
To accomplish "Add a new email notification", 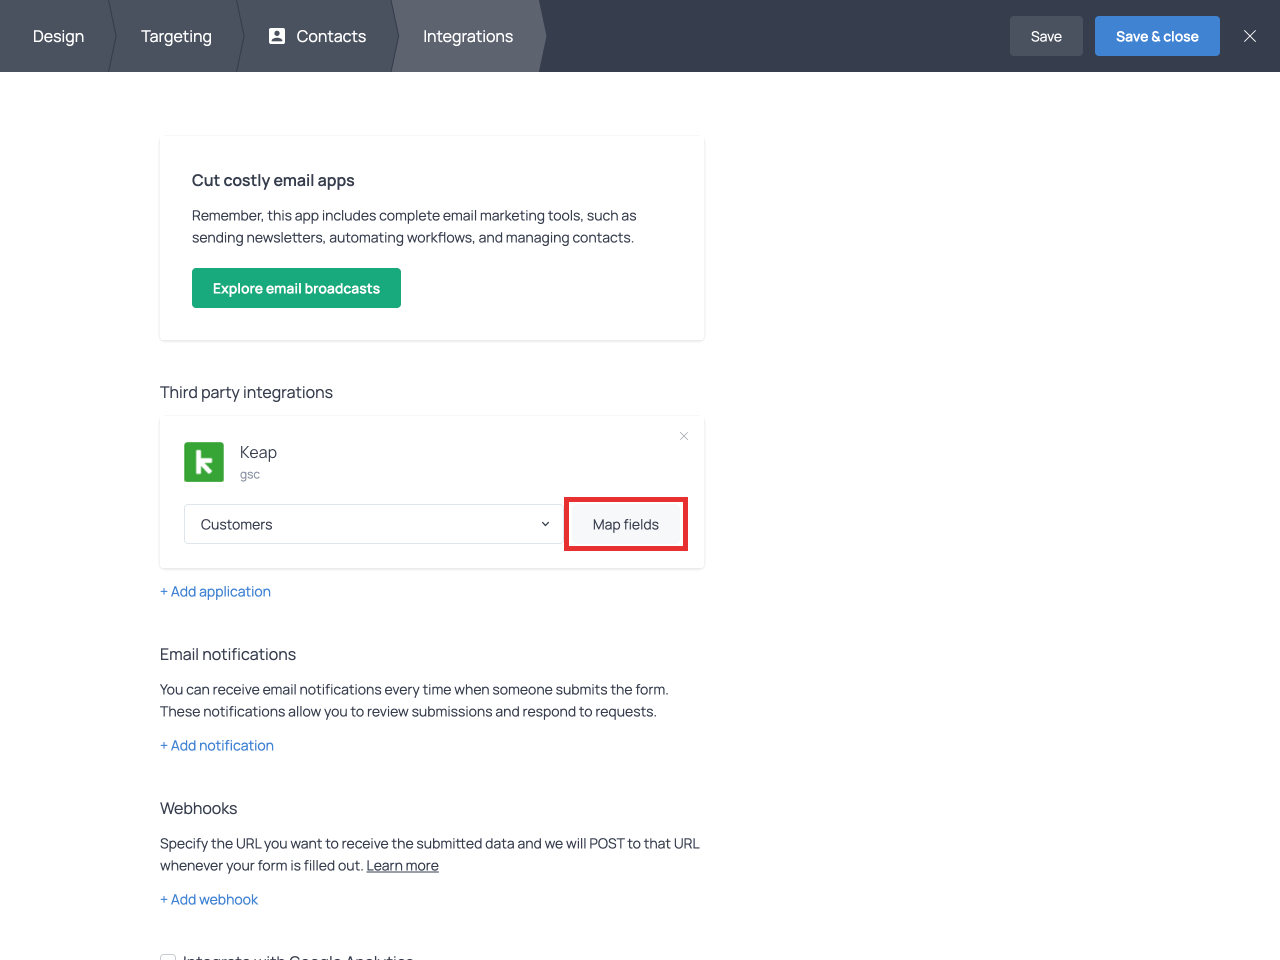I will (217, 745).
